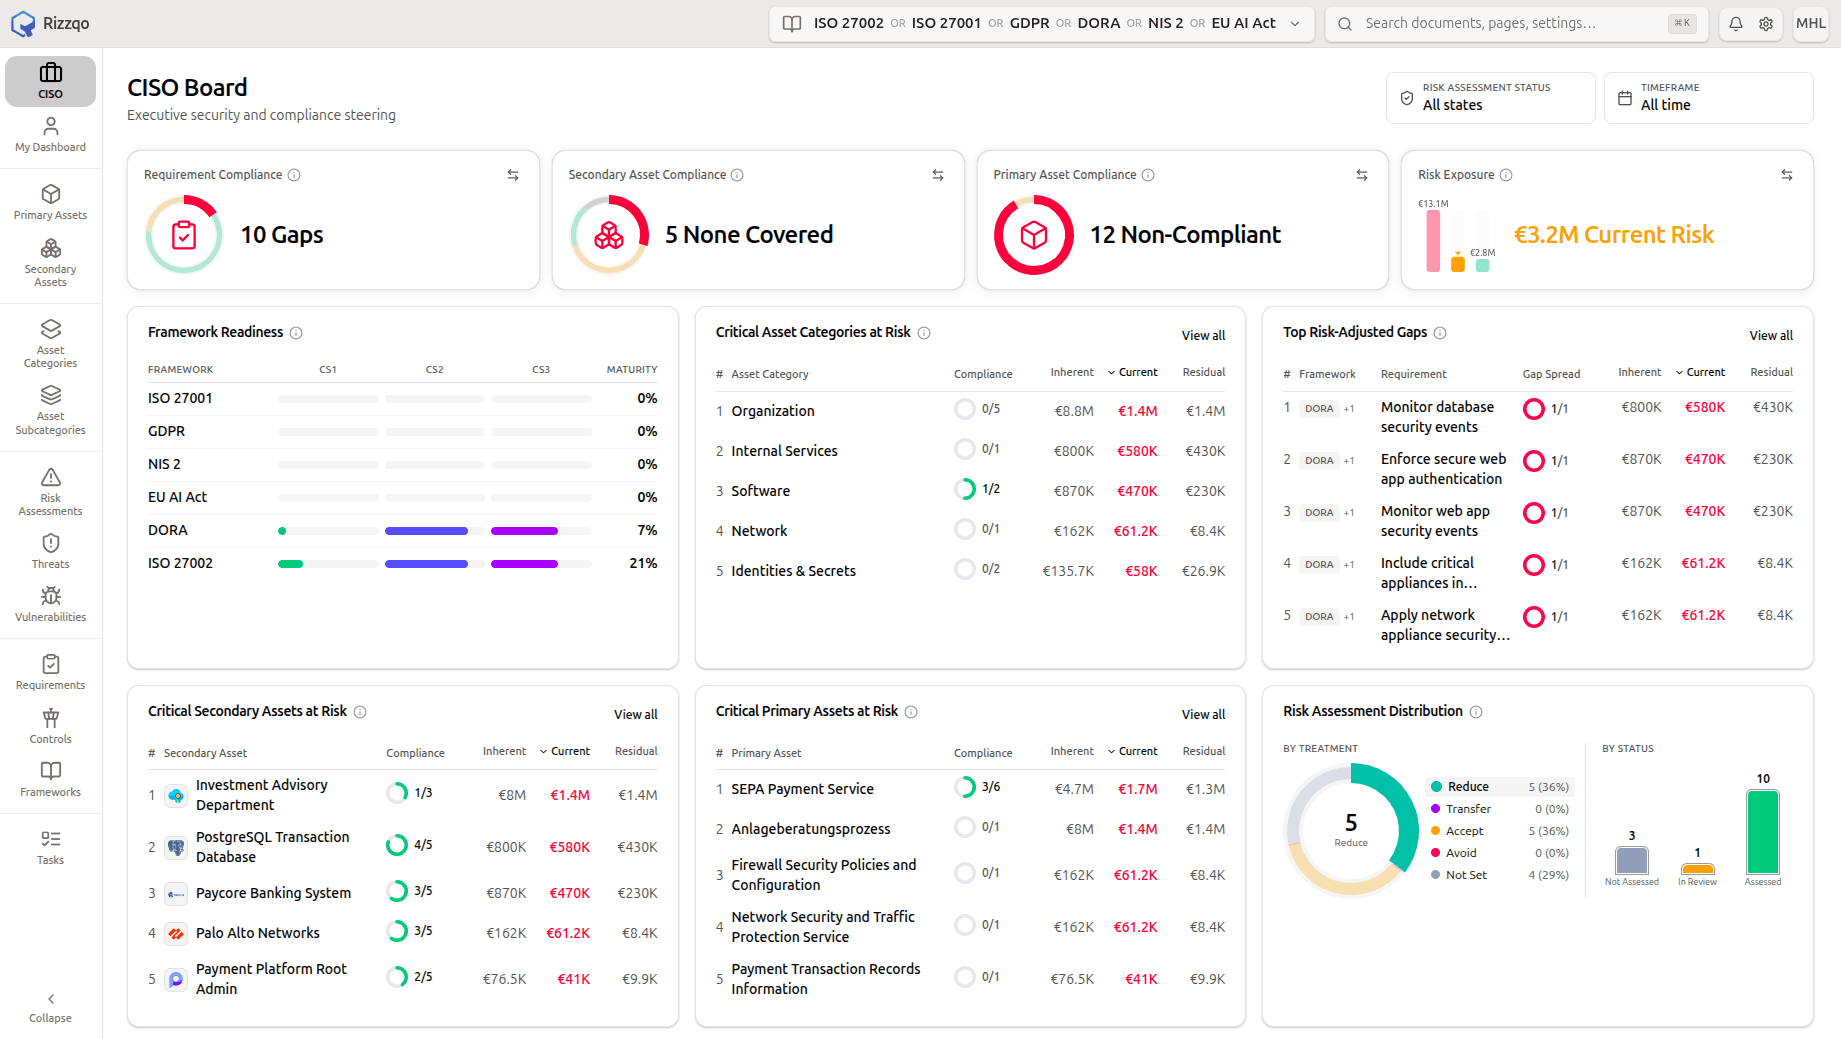Image resolution: width=1841 pixels, height=1039 pixels.
Task: Open the Timeframe selector
Action: tap(1708, 97)
